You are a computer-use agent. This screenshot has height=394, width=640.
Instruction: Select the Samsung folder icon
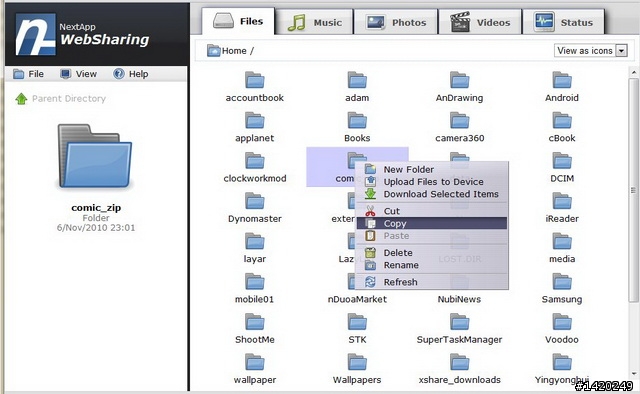tap(562, 282)
